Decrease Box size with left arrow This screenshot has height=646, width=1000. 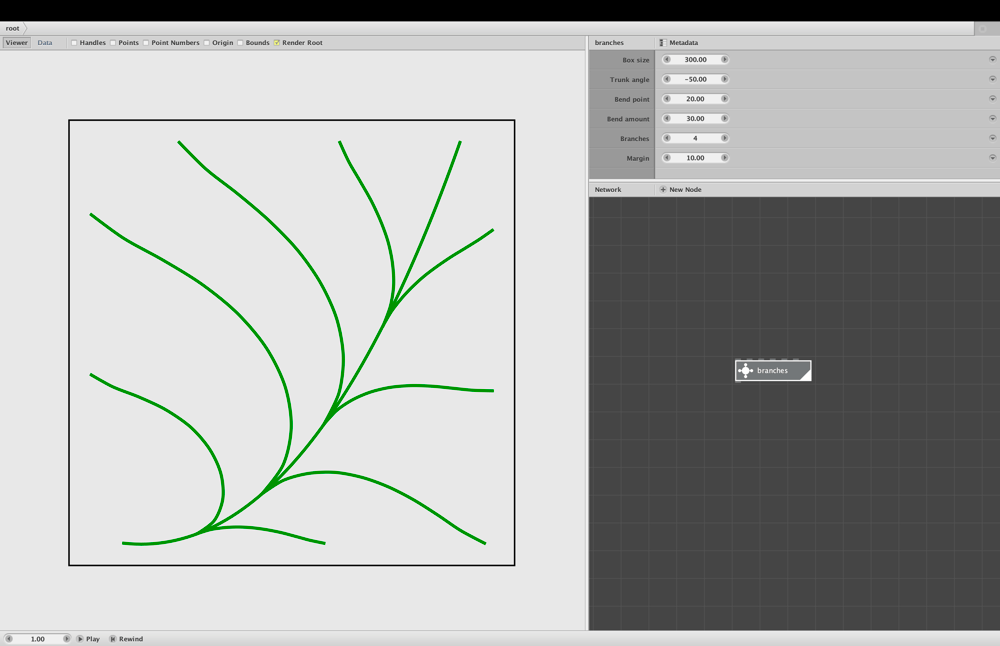[667, 59]
